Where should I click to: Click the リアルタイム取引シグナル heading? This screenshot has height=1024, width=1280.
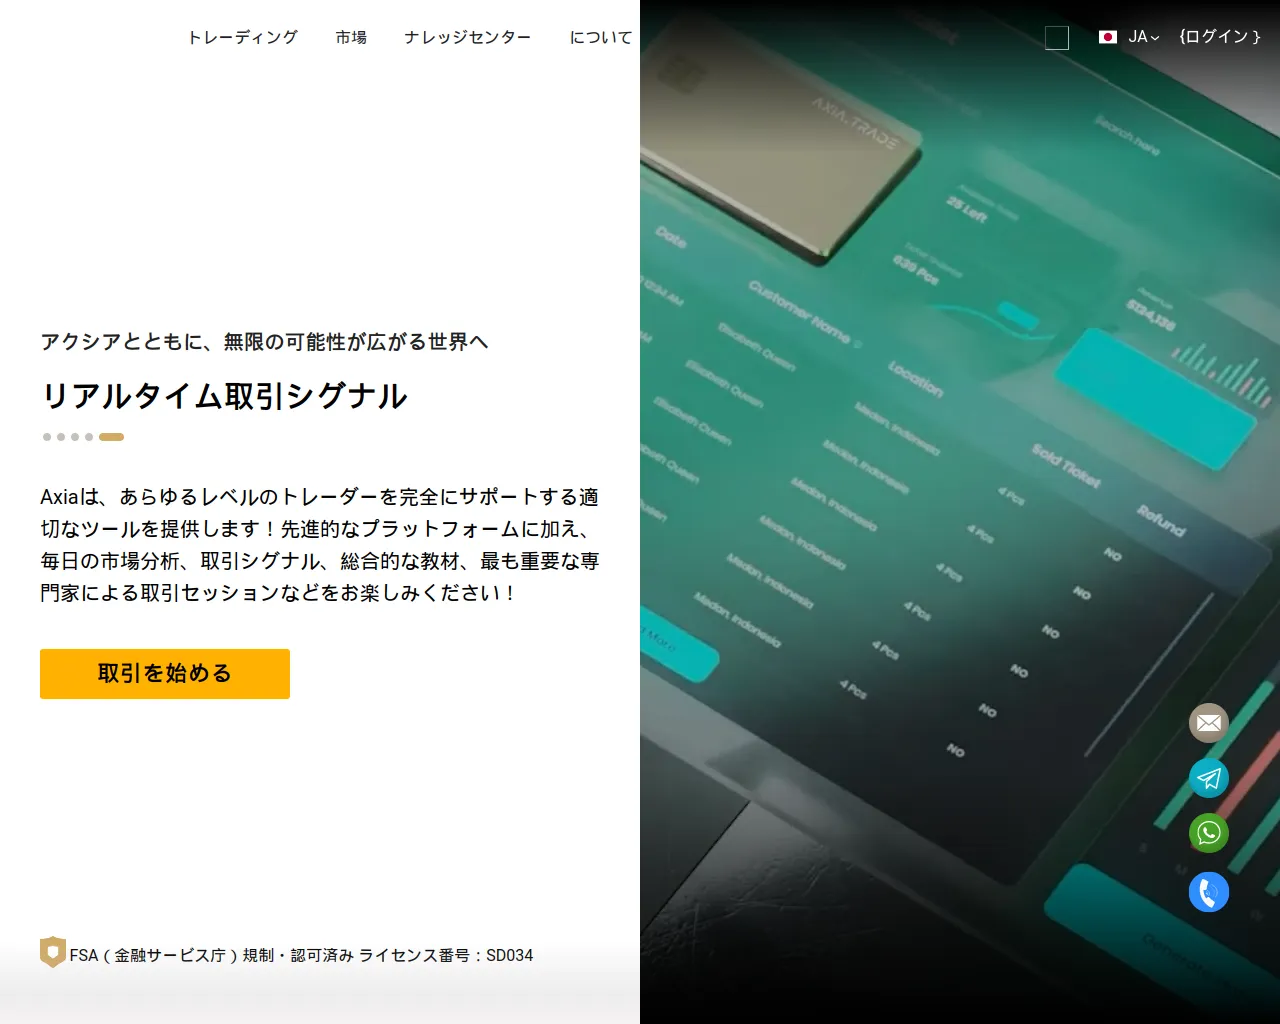point(224,396)
